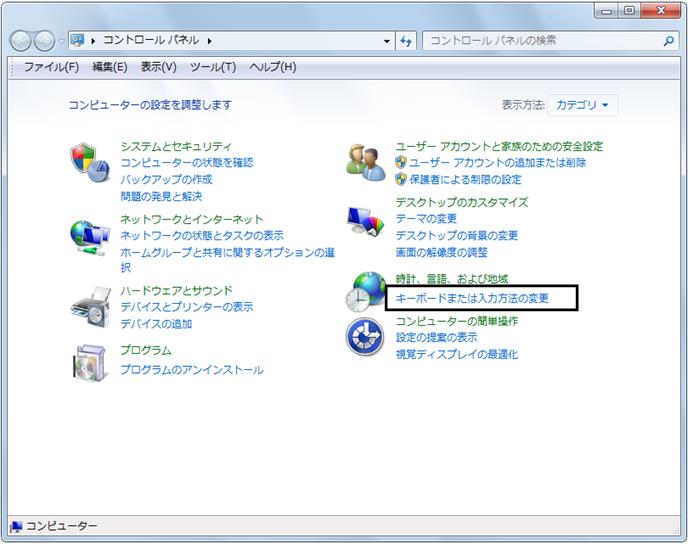Expand the arrow after コントロール パネル breadcrumb
The image size is (688, 544).
pos(210,41)
